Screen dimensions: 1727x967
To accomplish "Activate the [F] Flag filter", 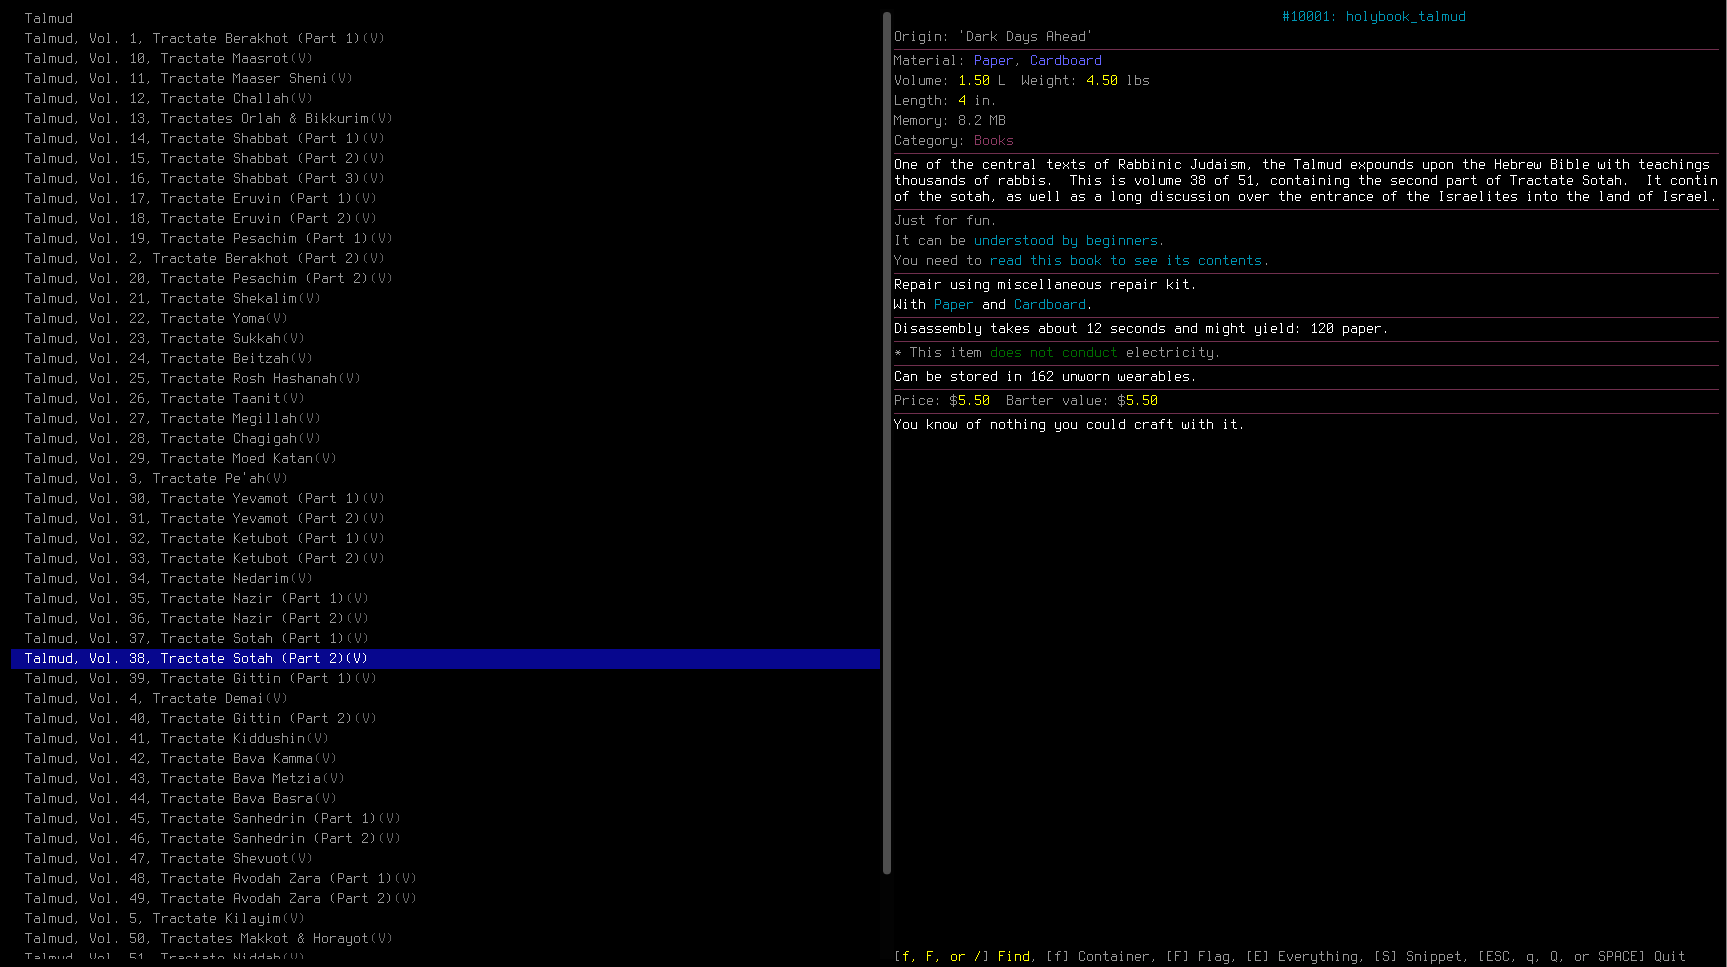I will click(1200, 956).
